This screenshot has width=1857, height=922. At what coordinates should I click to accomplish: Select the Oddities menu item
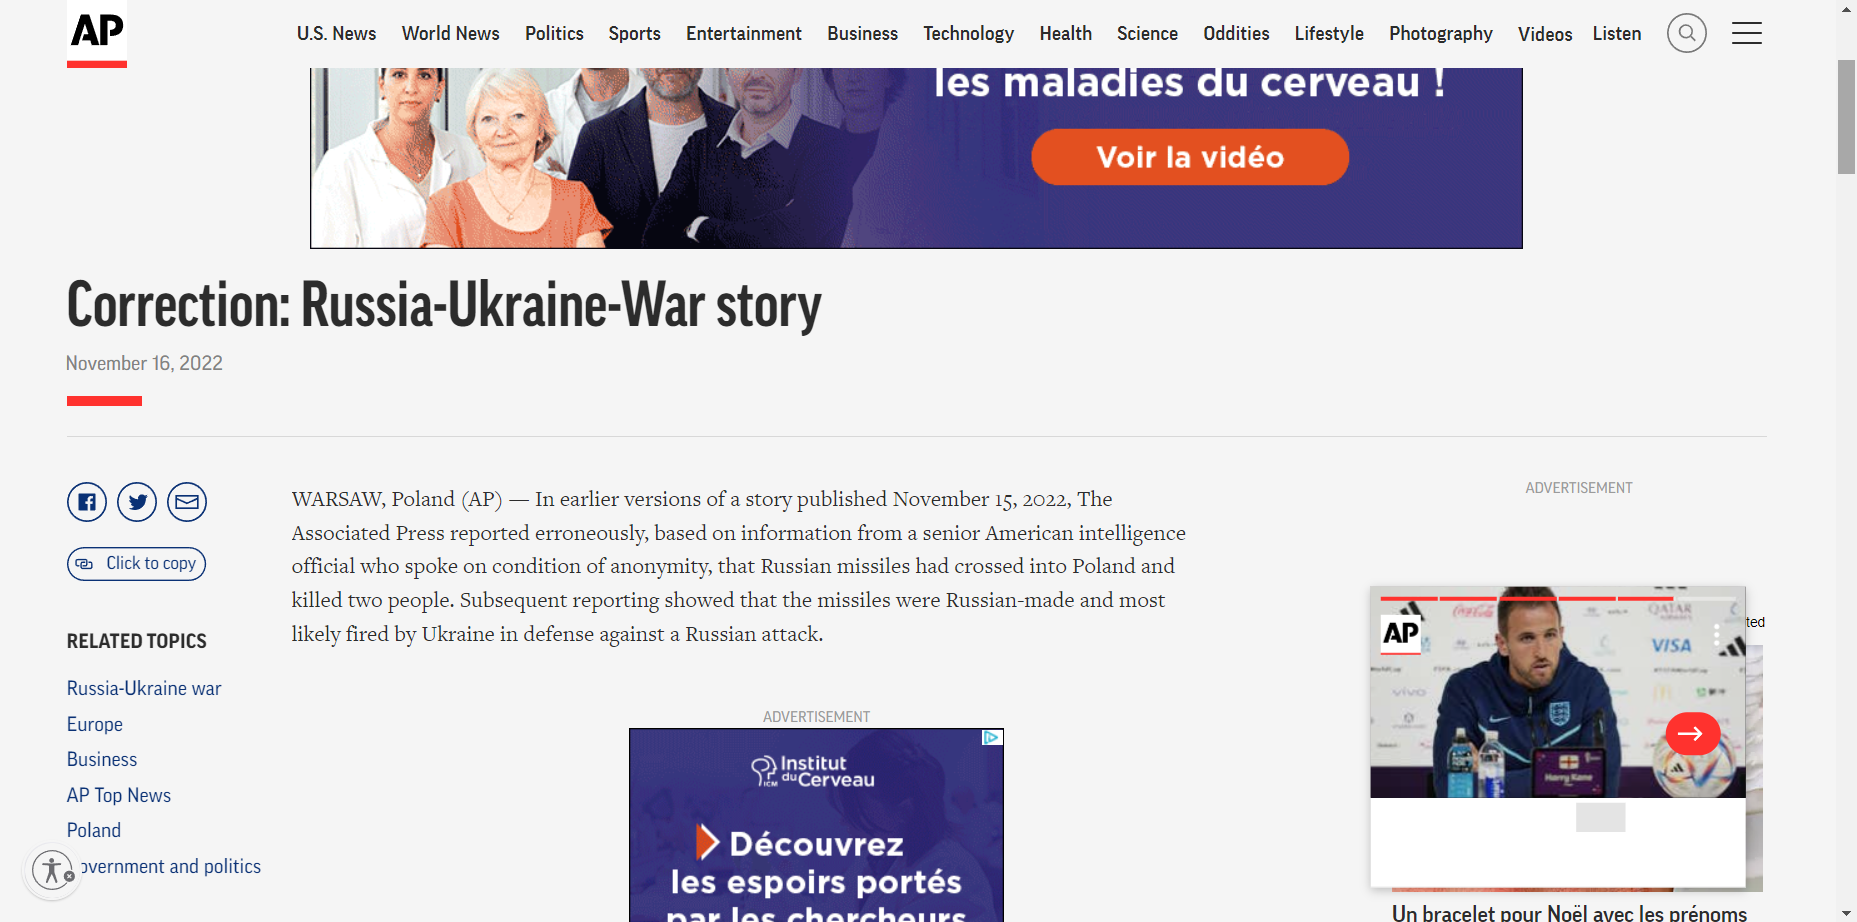click(x=1236, y=34)
